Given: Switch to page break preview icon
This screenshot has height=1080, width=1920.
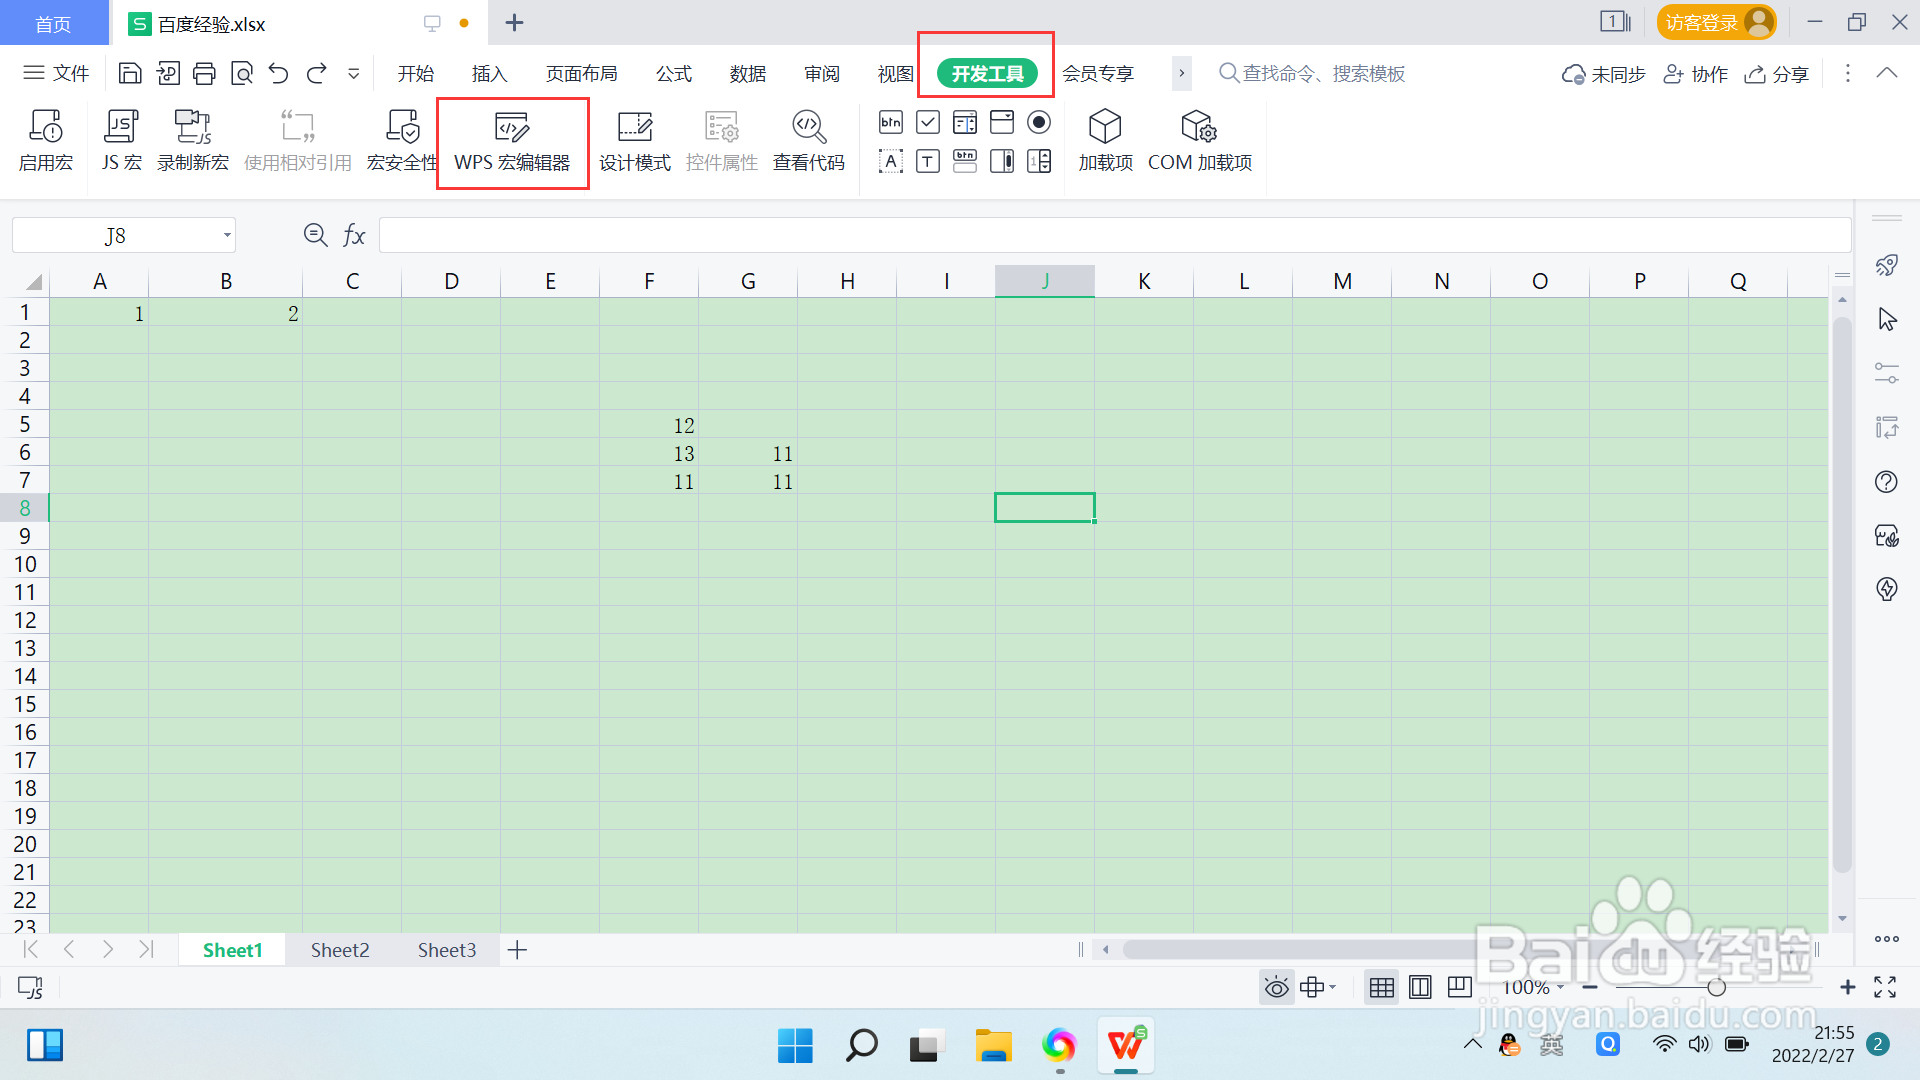Looking at the screenshot, I should (x=1459, y=988).
